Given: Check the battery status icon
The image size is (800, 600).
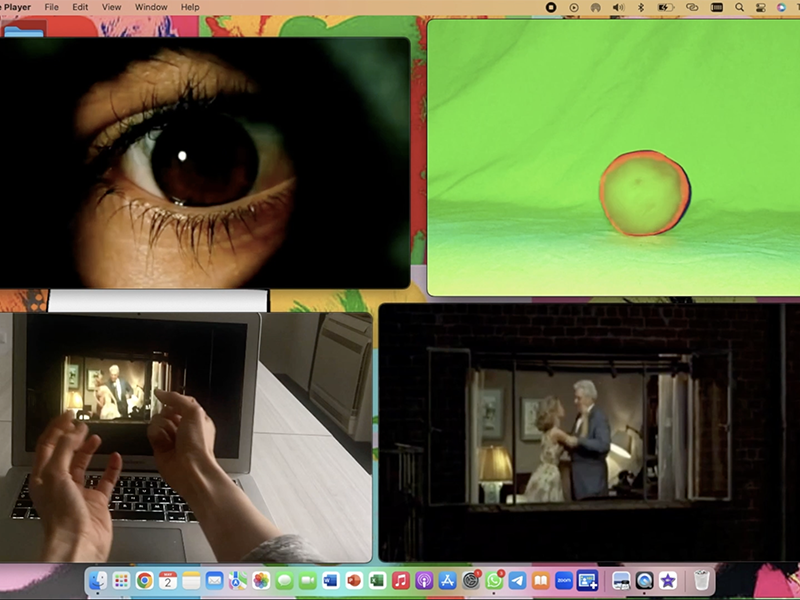Looking at the screenshot, I should click(x=666, y=7).
